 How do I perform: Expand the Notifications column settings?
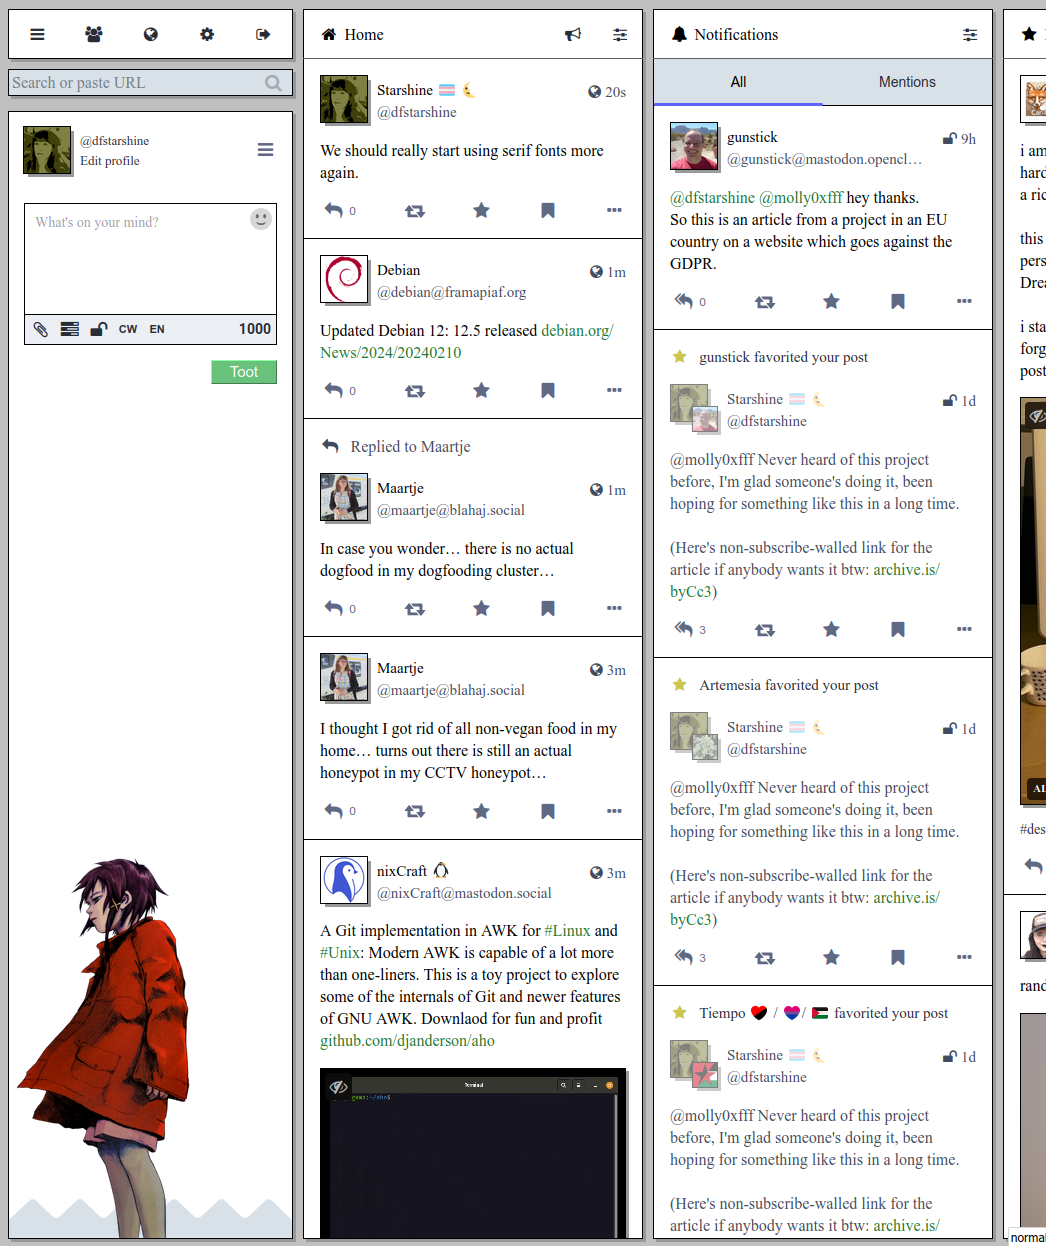pyautogui.click(x=970, y=34)
